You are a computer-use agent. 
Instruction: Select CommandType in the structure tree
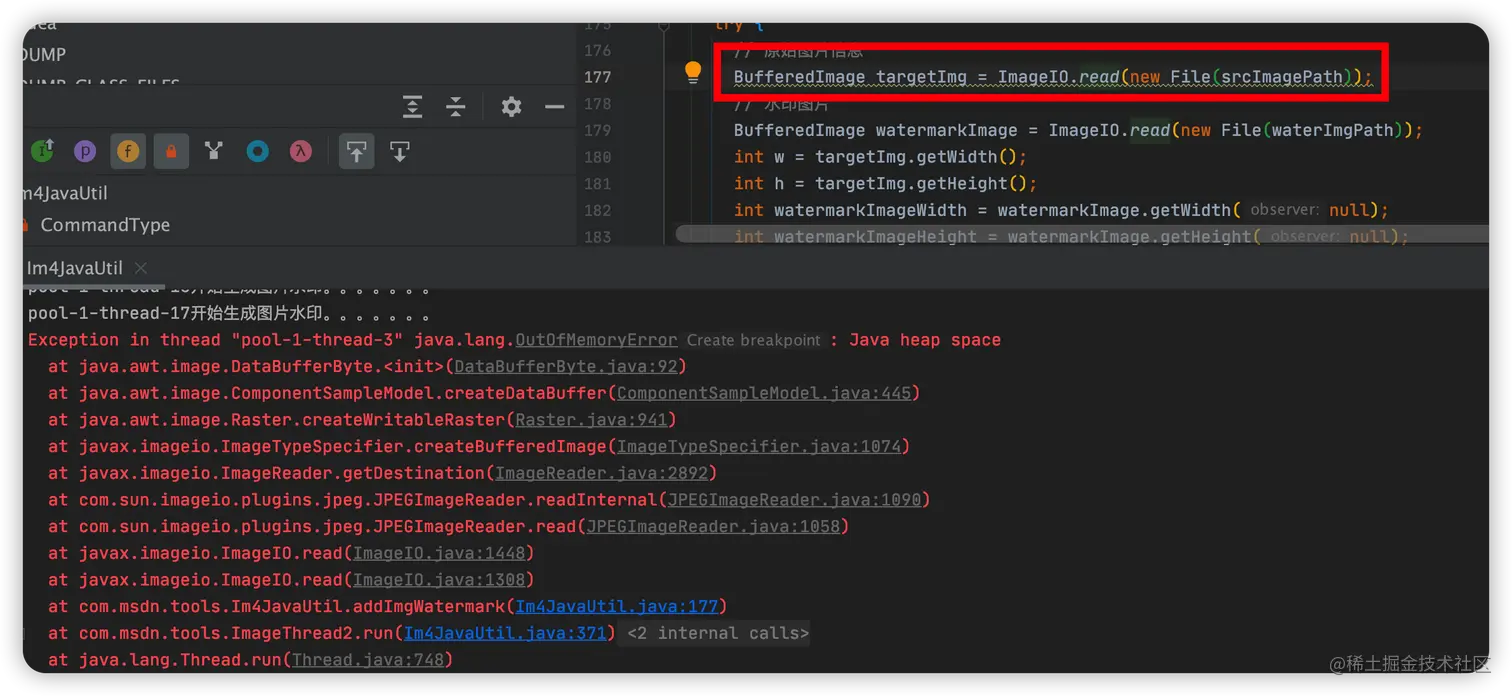105,225
